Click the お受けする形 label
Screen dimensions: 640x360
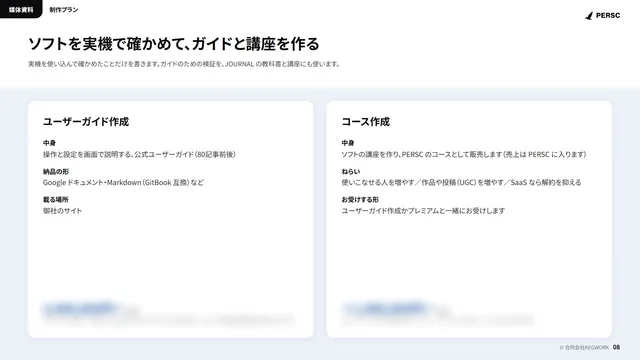point(360,200)
